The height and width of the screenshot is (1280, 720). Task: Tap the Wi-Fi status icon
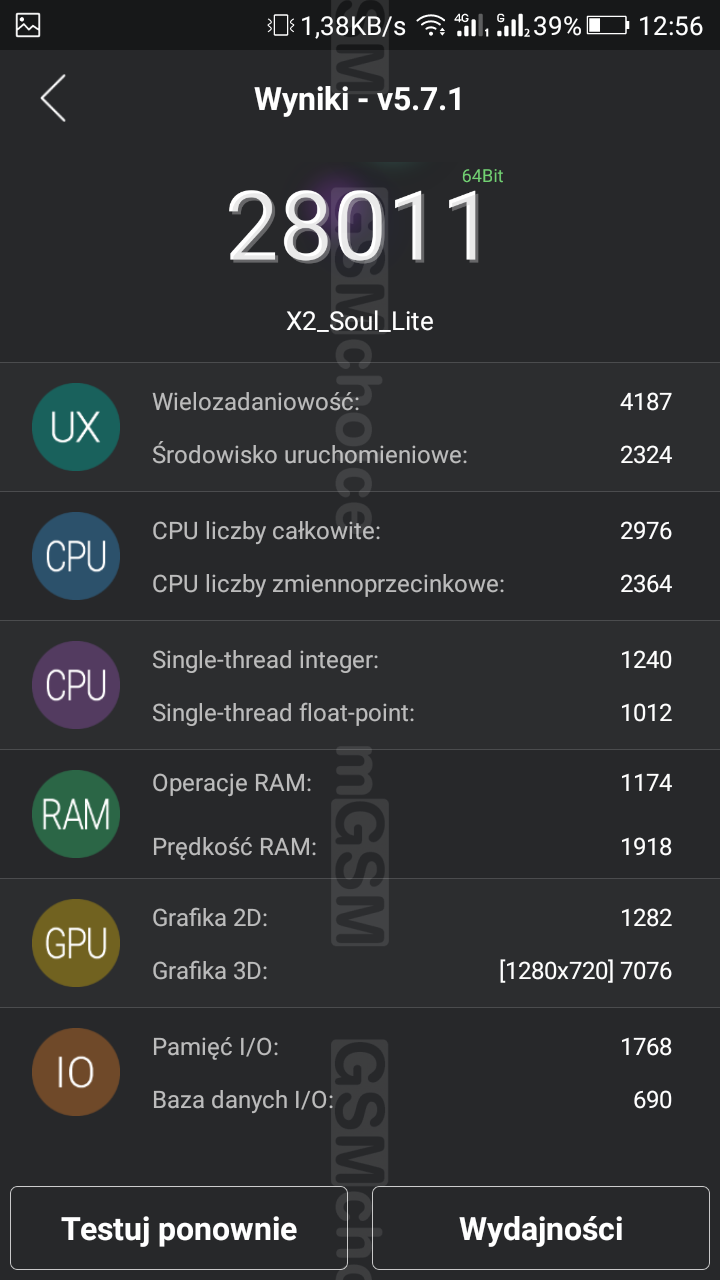point(431,26)
